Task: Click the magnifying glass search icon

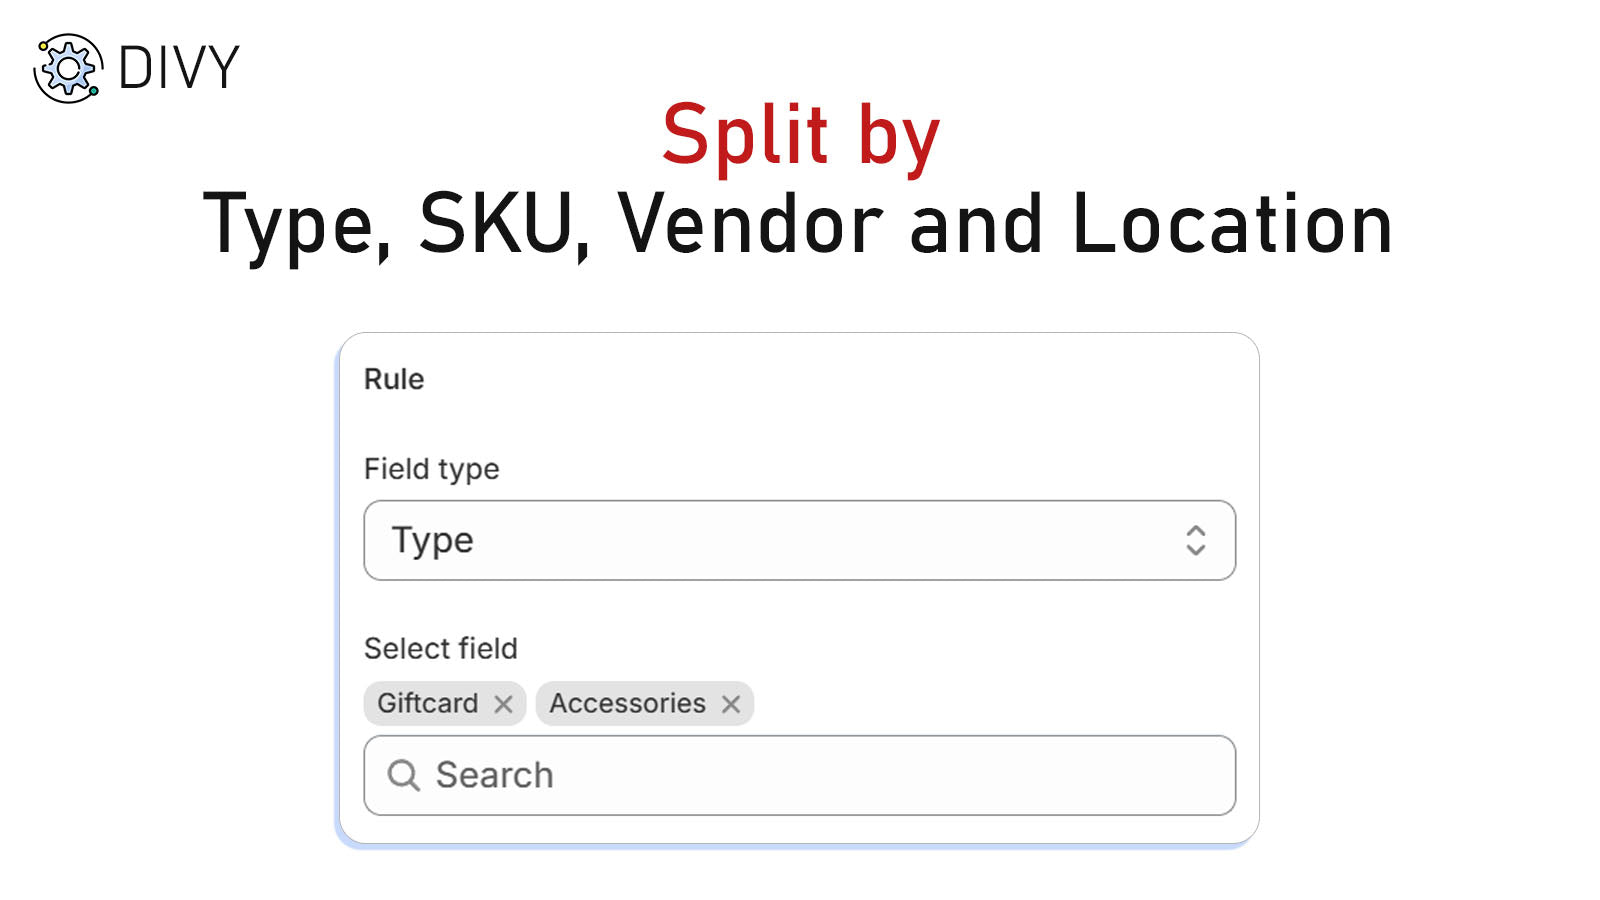Action: coord(404,775)
